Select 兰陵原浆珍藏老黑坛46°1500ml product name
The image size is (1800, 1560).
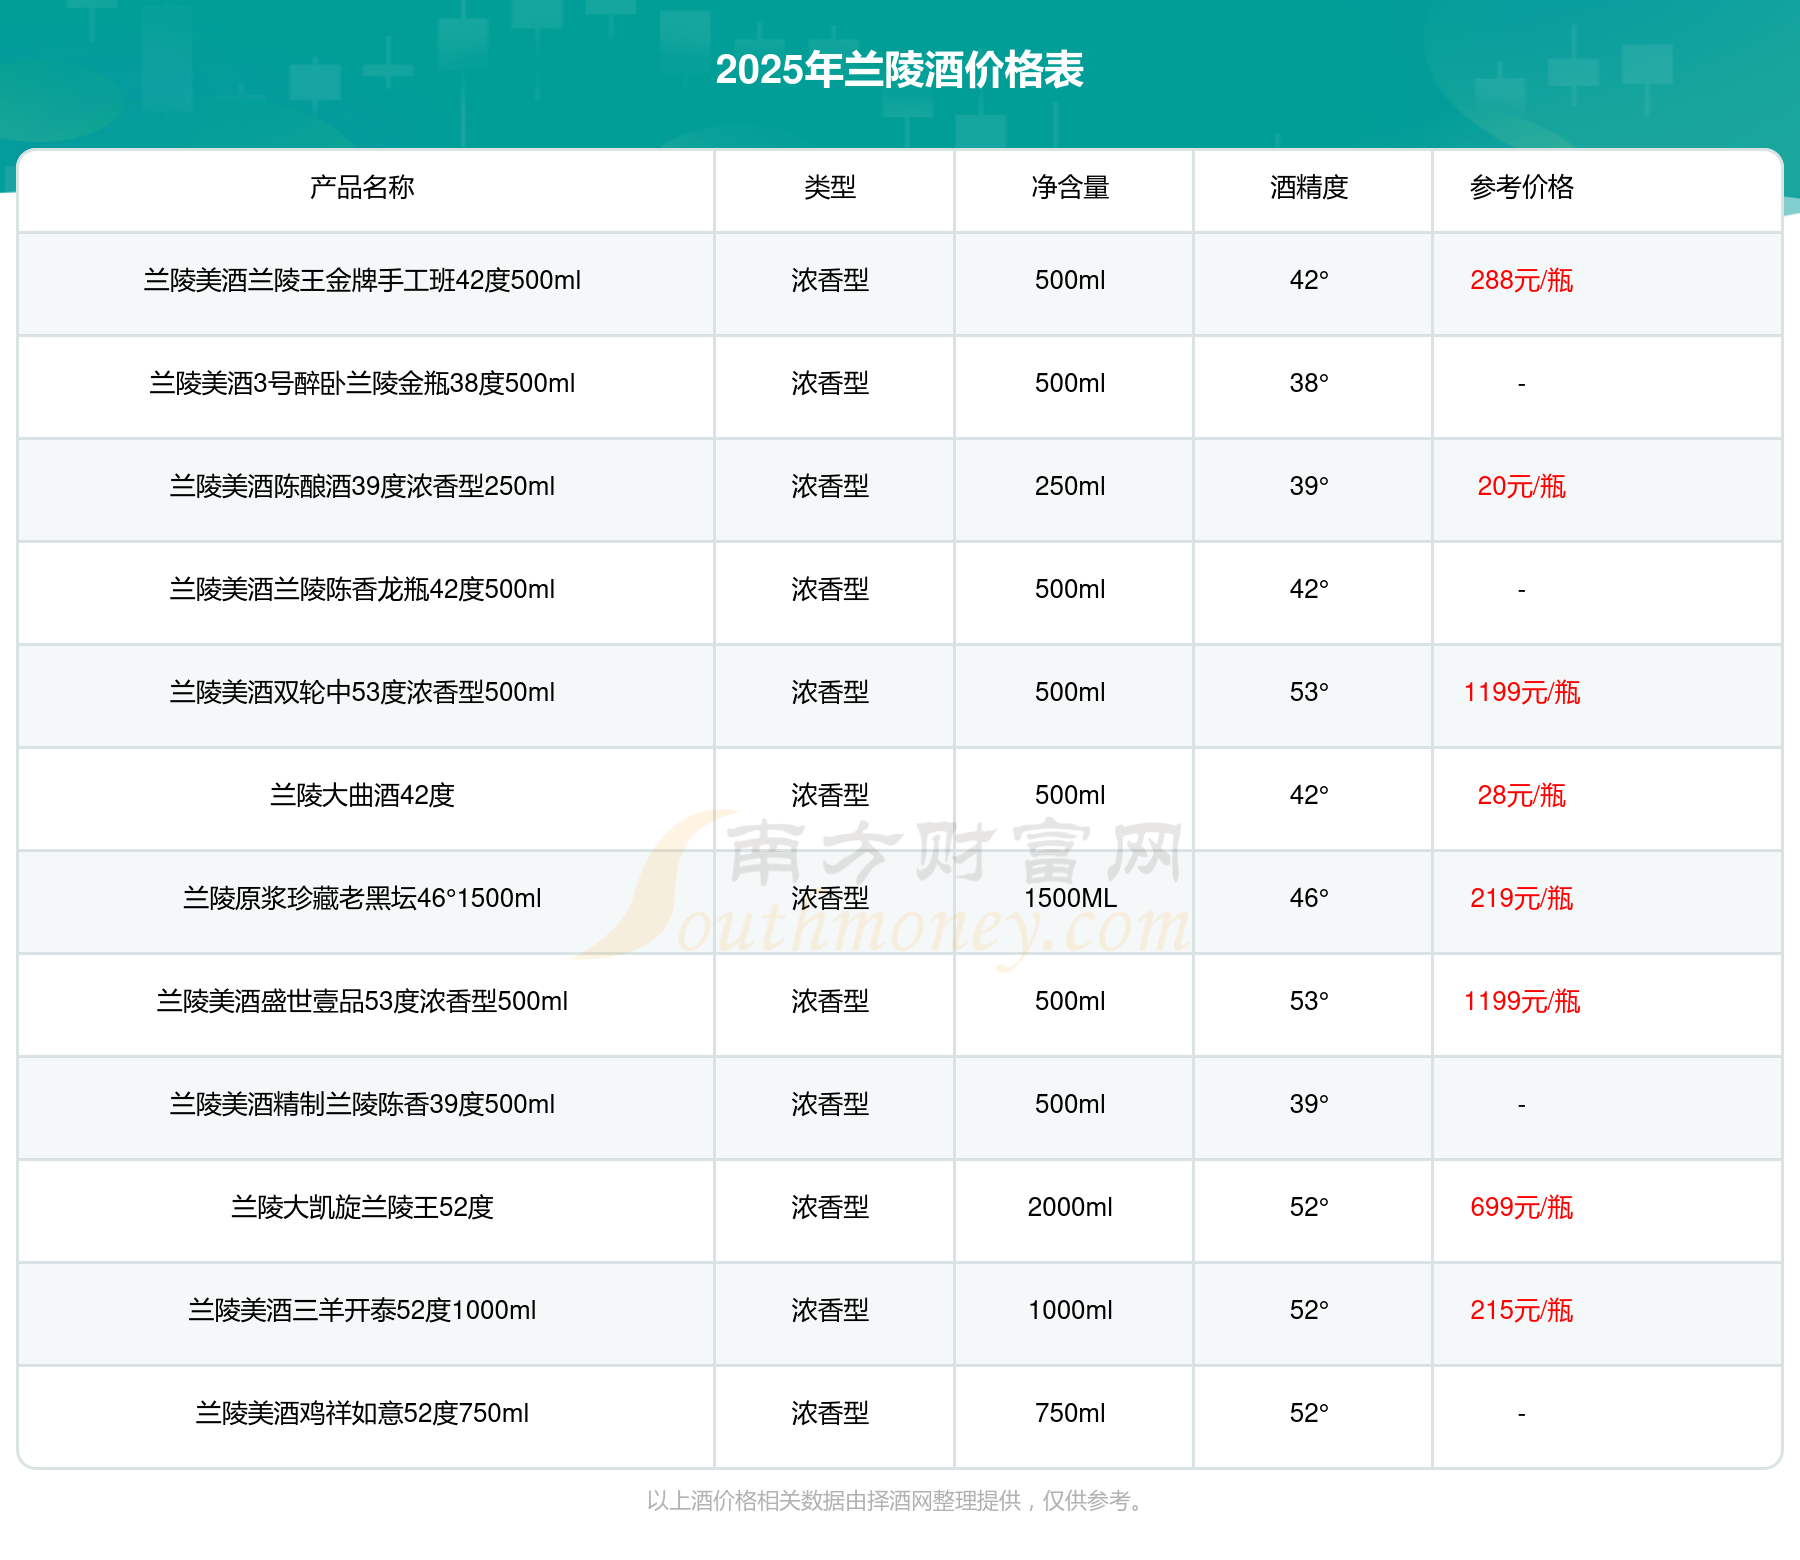362,898
